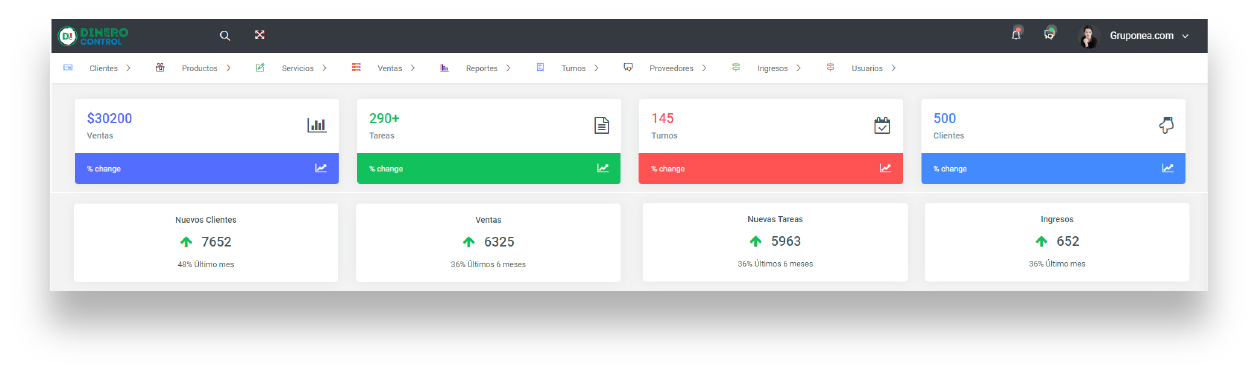
Task: Click trend line icon on green bar
Action: point(603,168)
